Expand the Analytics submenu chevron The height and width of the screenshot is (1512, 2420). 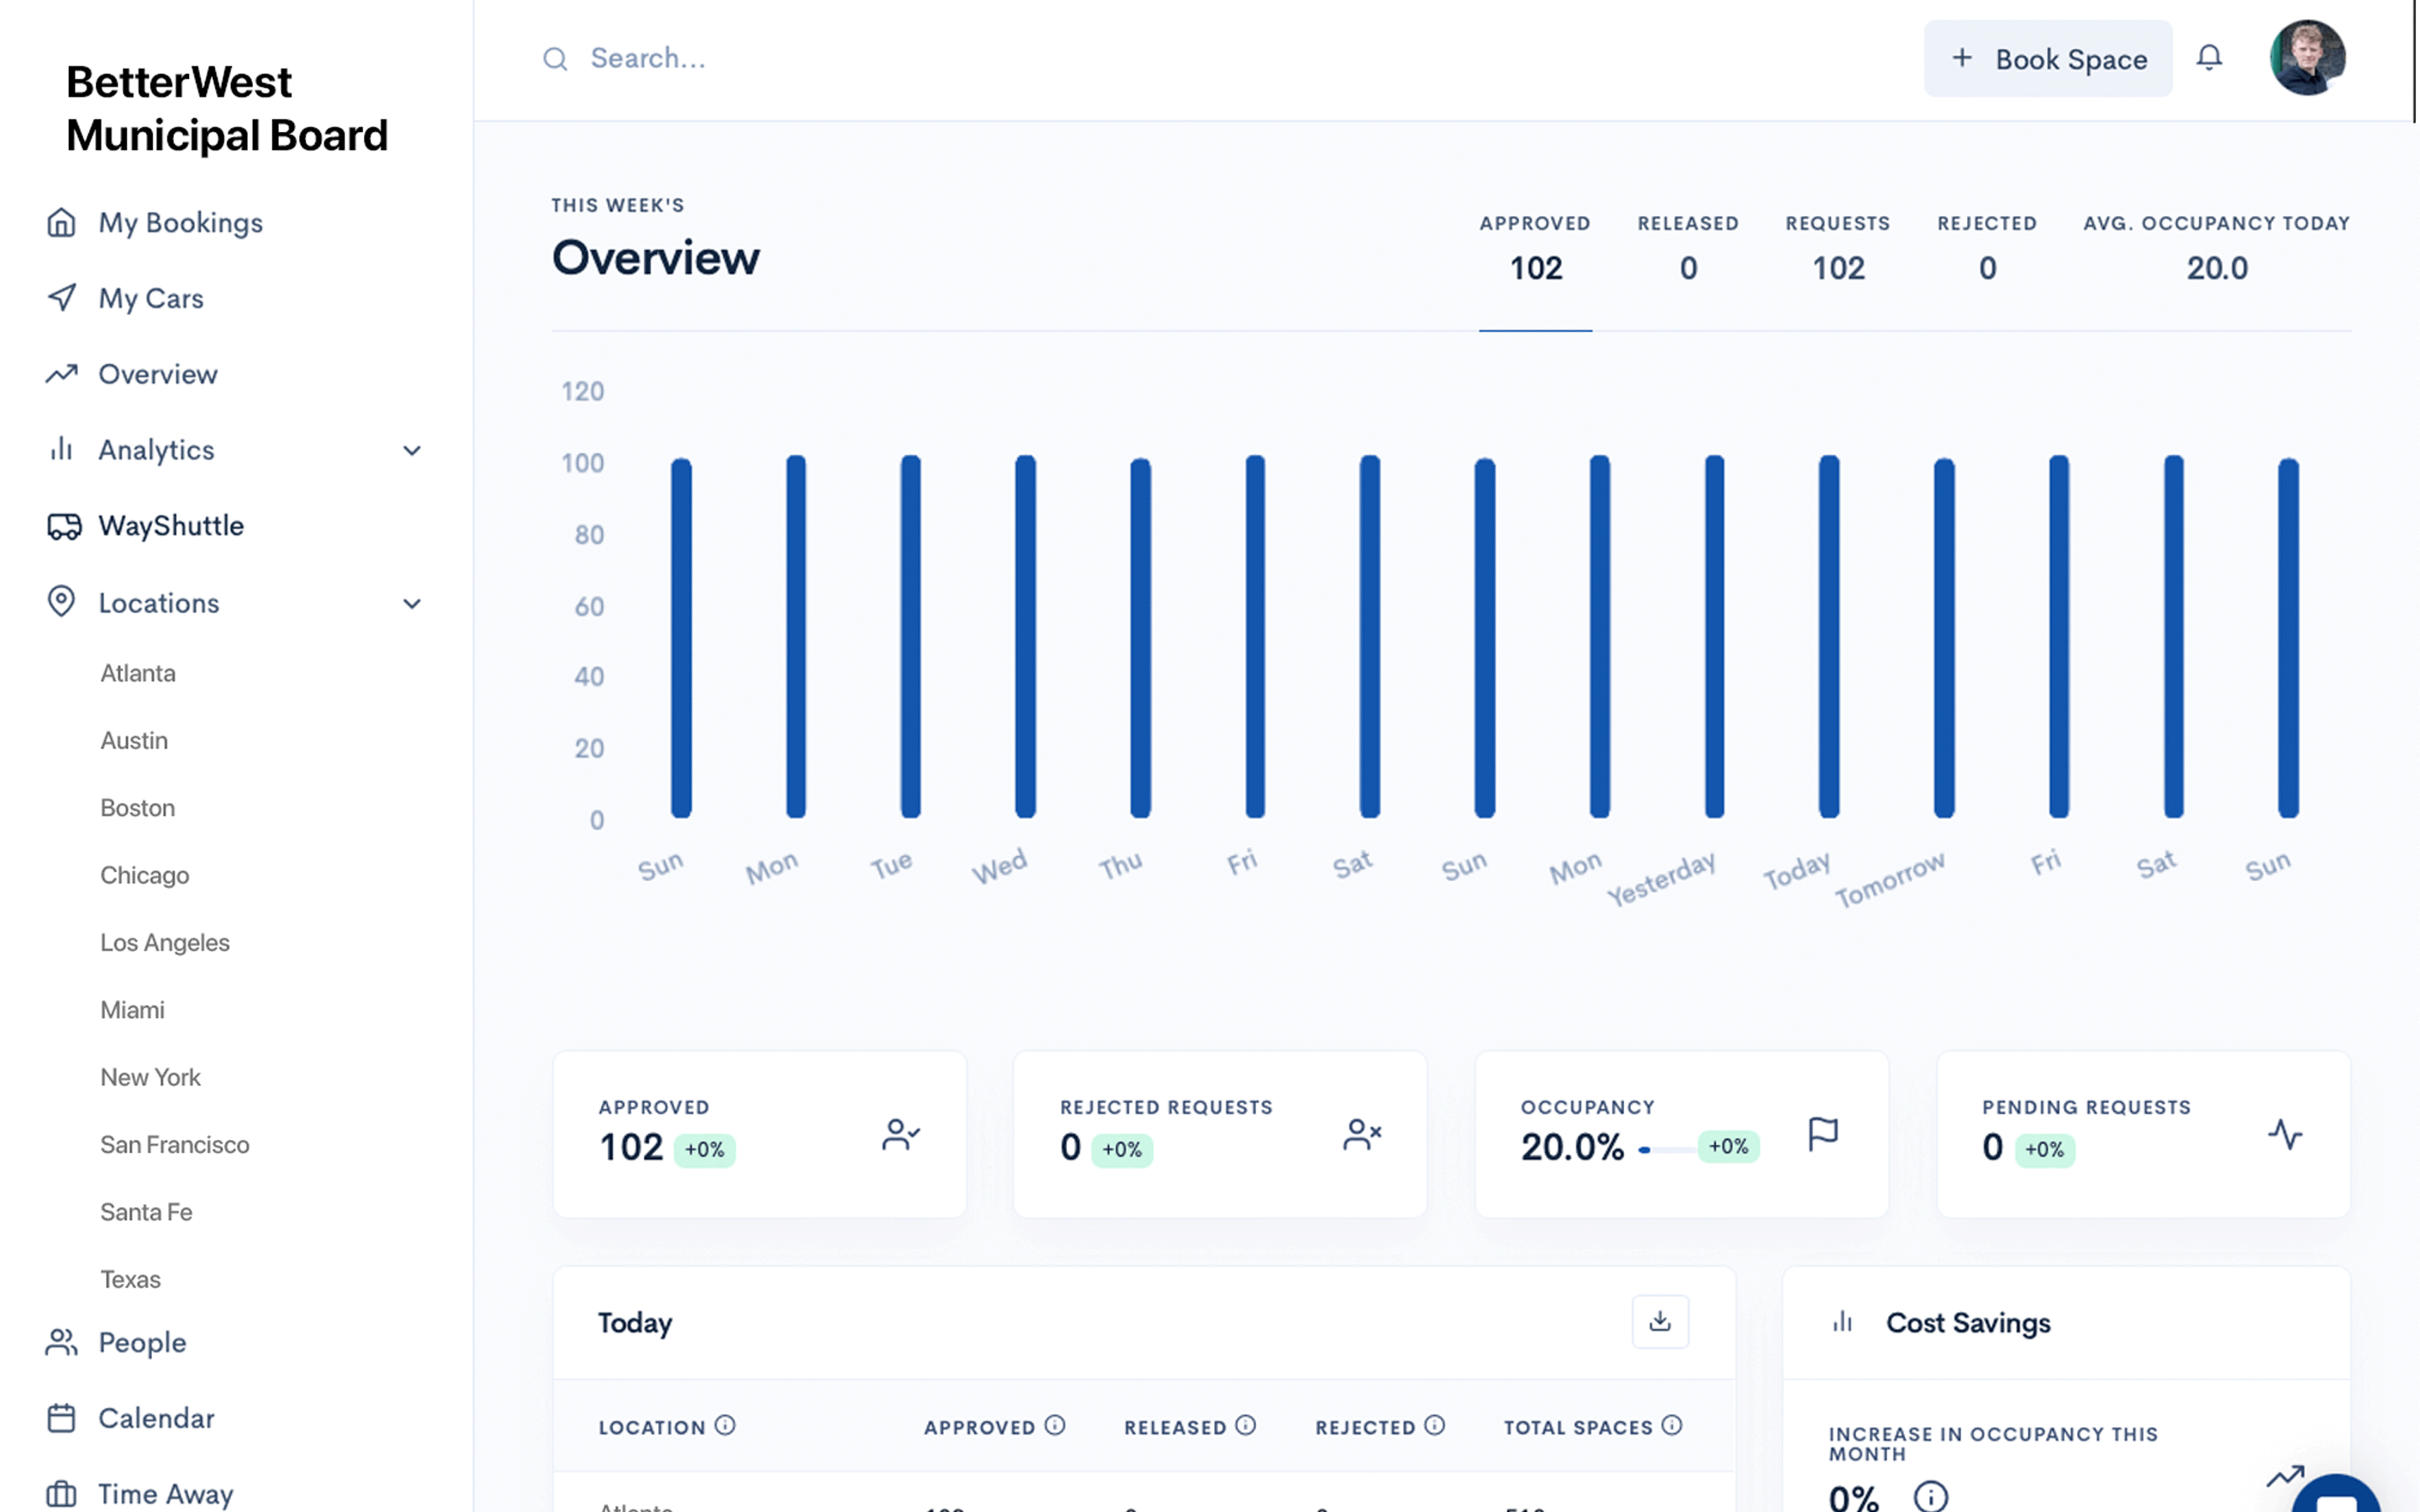(x=412, y=451)
